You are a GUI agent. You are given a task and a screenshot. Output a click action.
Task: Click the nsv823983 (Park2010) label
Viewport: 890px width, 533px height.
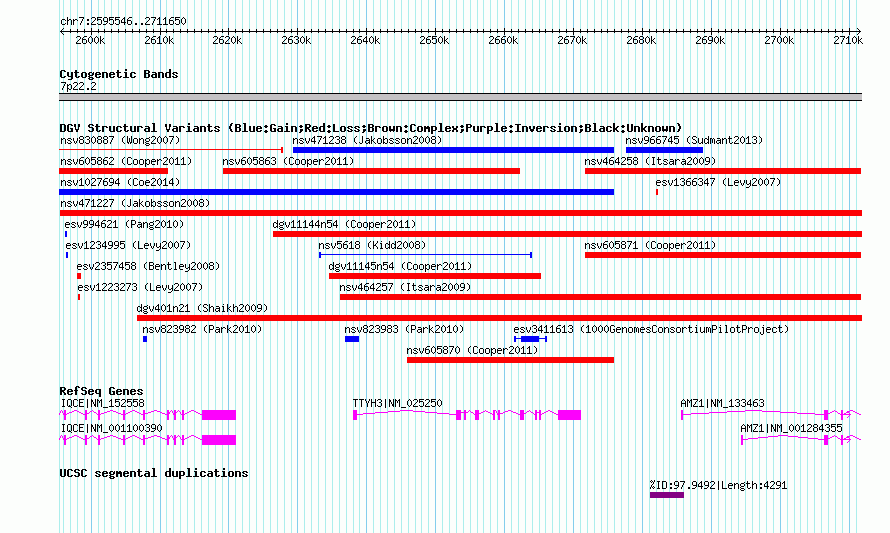click(x=404, y=329)
